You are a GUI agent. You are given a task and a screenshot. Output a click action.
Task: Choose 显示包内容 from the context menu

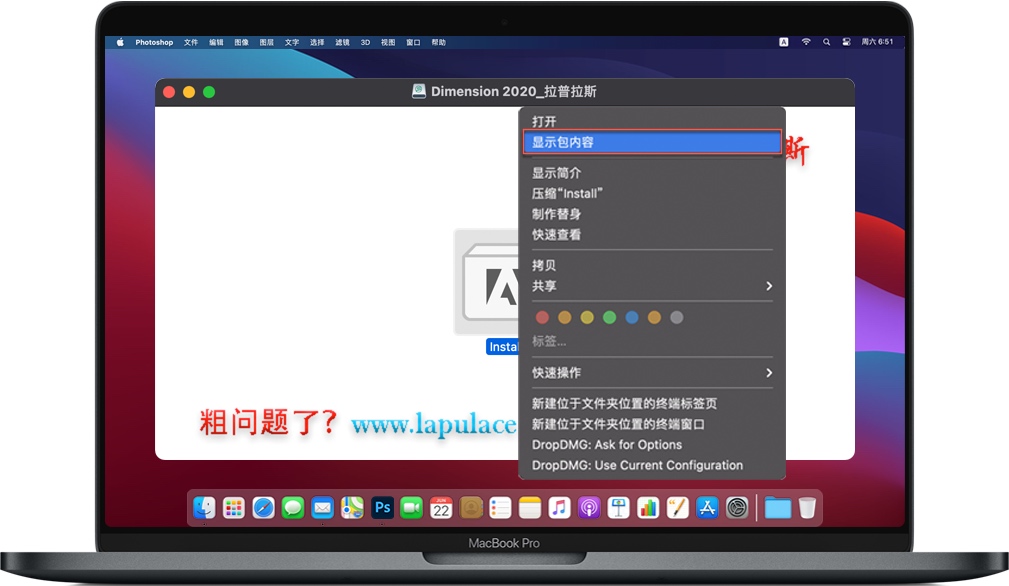(x=652, y=141)
